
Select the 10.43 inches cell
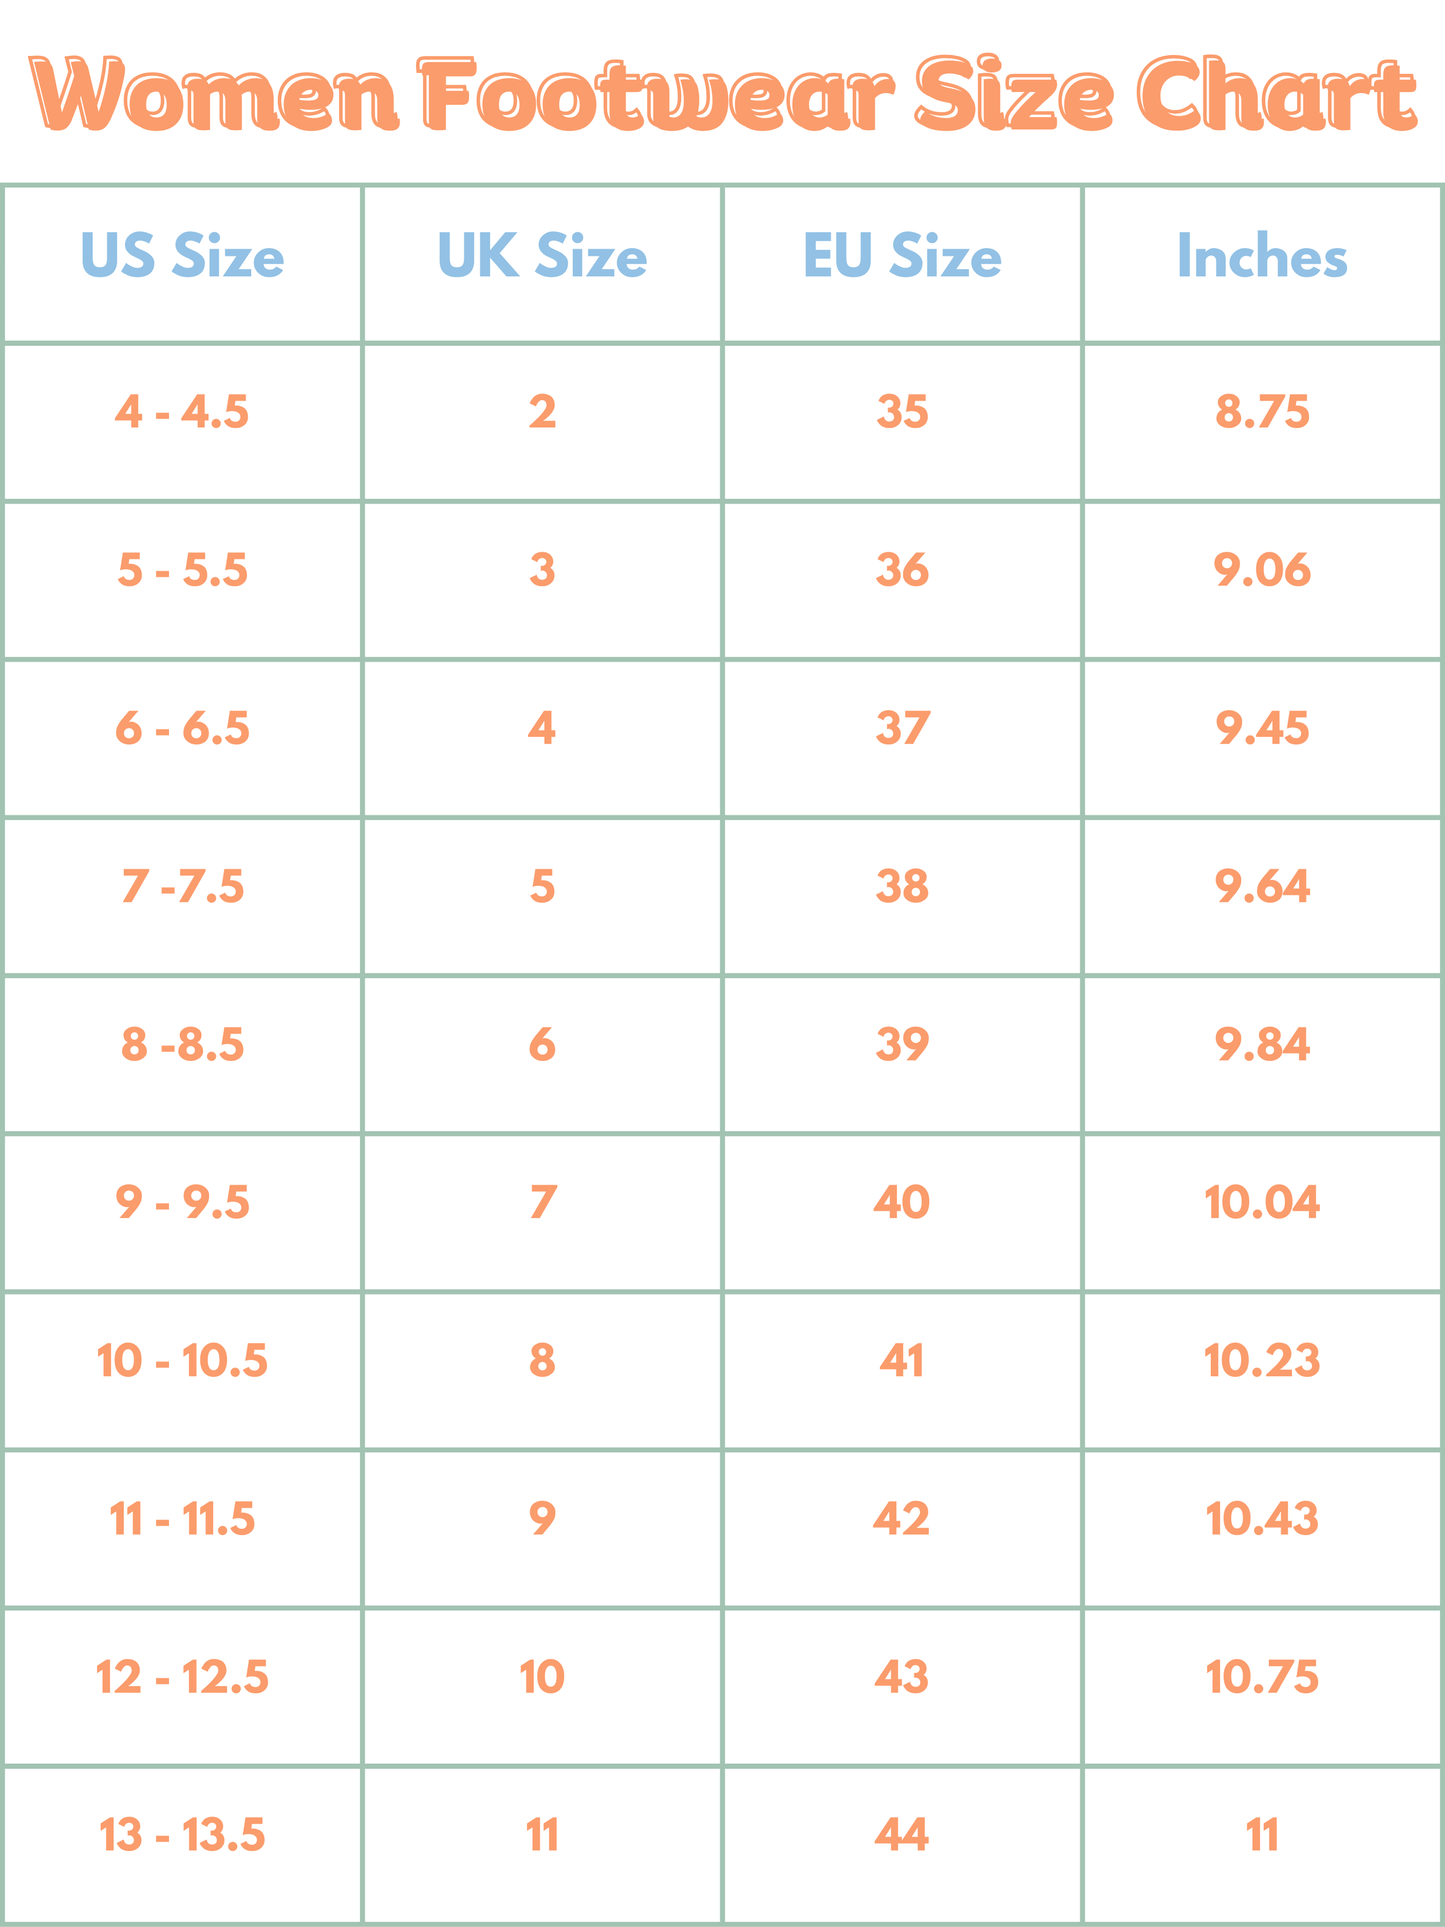pyautogui.click(x=1262, y=1519)
